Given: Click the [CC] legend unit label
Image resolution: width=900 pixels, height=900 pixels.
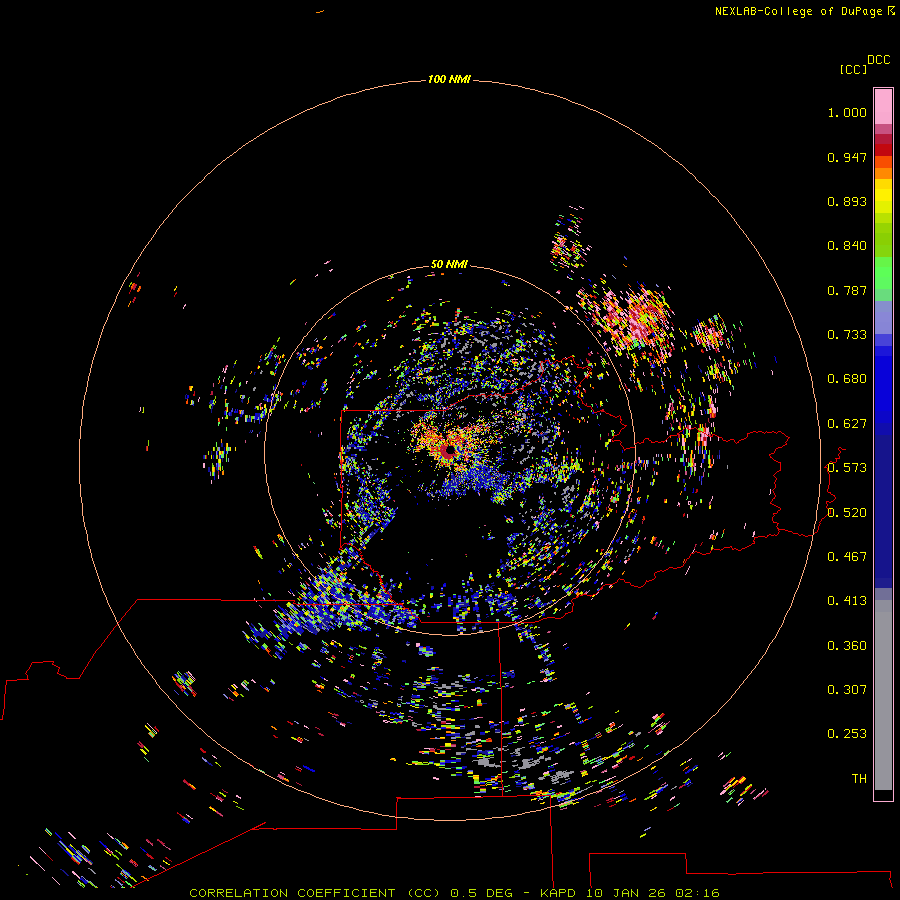Looking at the screenshot, I should pos(853,69).
